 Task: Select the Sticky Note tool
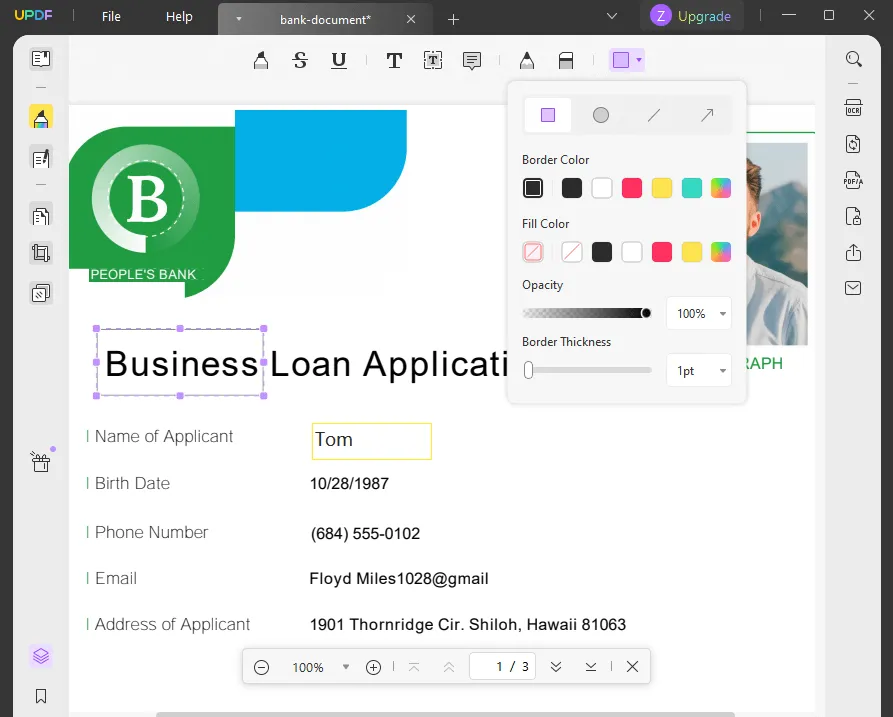click(472, 60)
